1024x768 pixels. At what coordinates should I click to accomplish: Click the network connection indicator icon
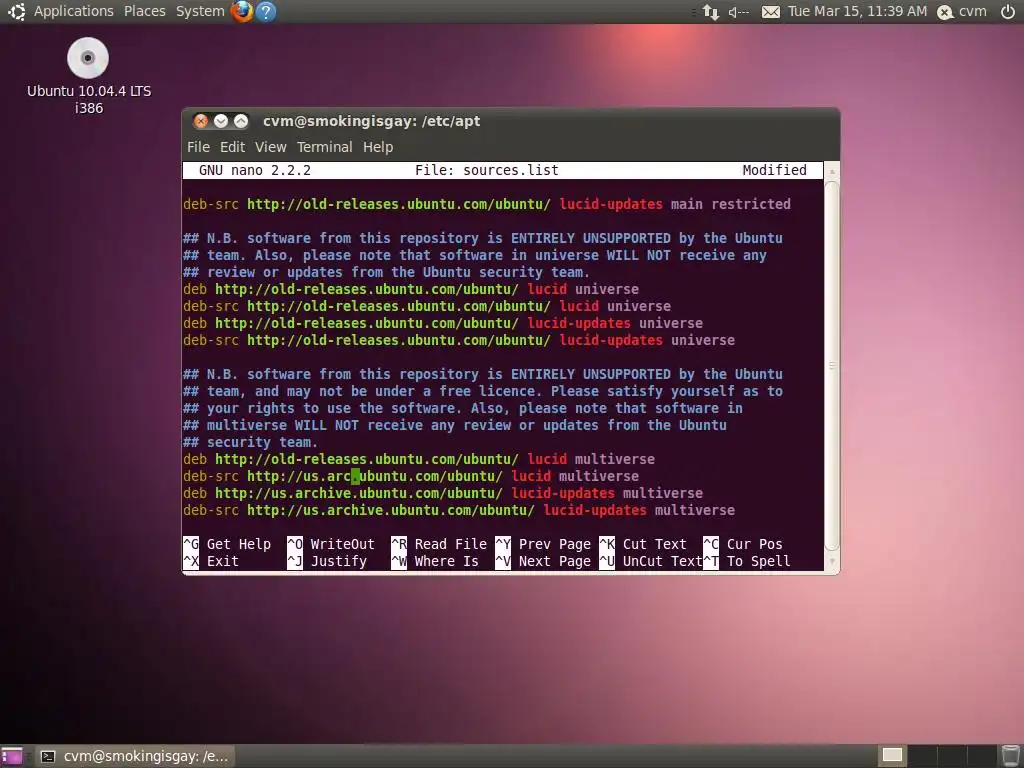pyautogui.click(x=711, y=12)
